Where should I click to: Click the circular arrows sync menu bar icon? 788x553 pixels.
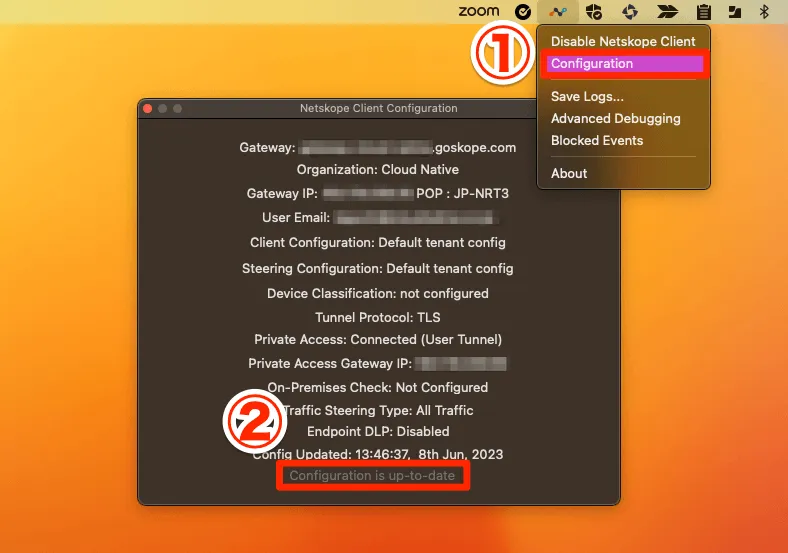click(630, 12)
